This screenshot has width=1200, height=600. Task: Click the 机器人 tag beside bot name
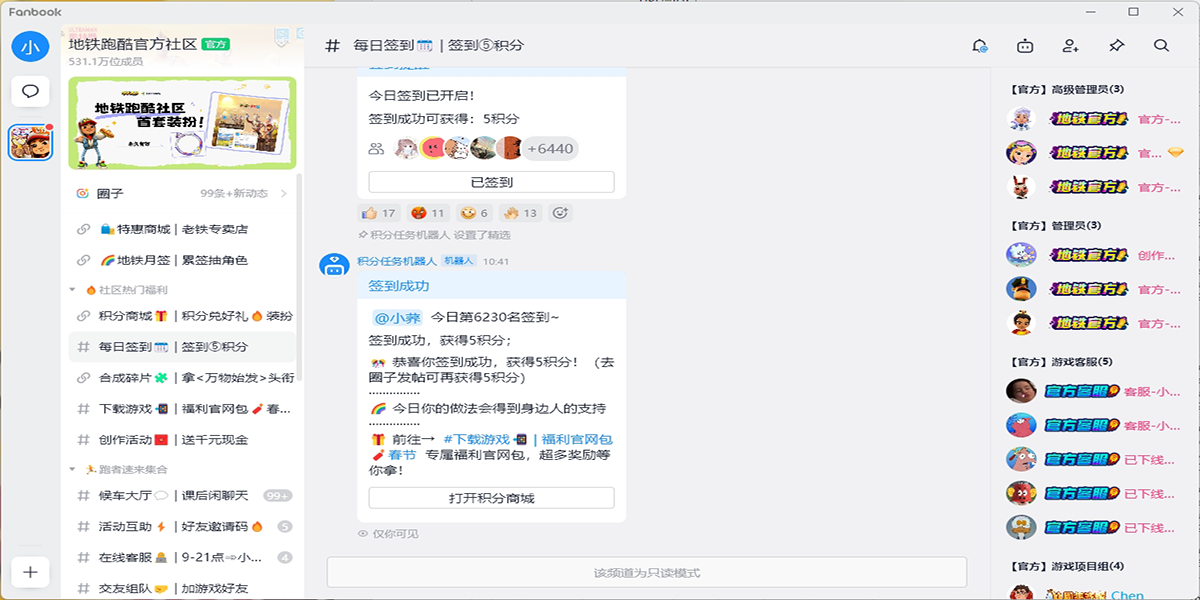[460, 261]
